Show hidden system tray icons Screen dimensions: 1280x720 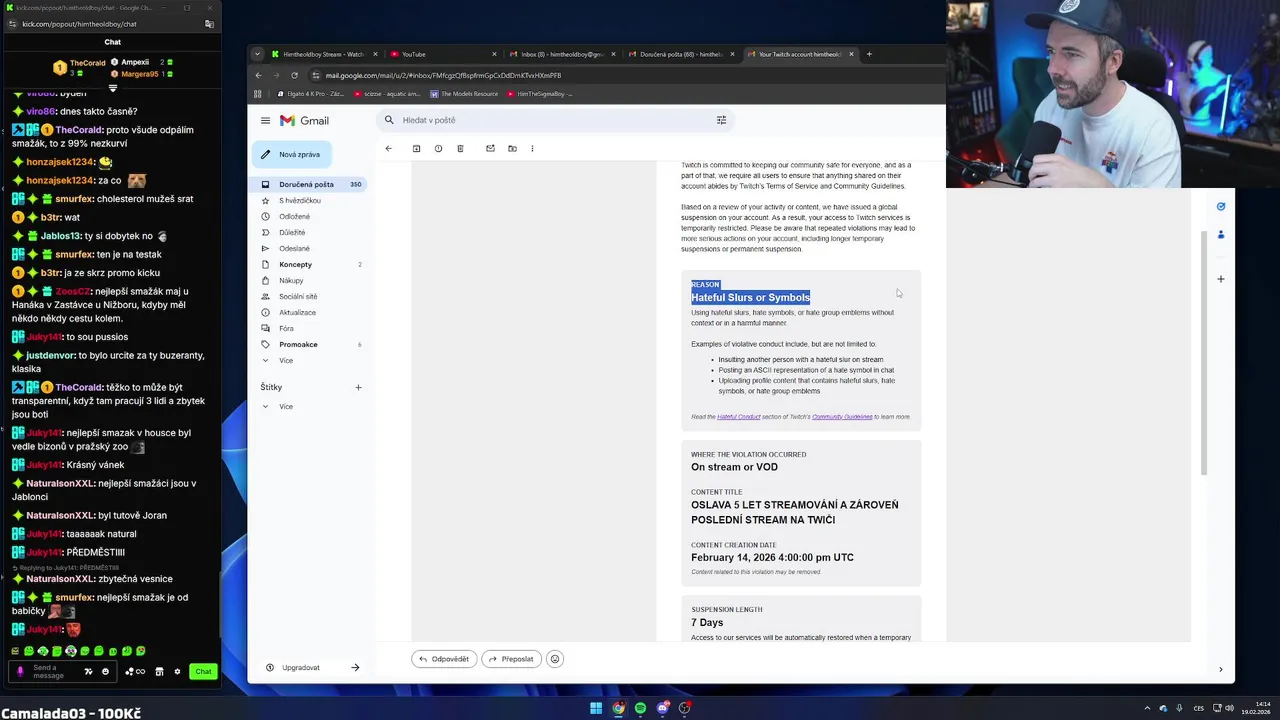coord(1147,708)
